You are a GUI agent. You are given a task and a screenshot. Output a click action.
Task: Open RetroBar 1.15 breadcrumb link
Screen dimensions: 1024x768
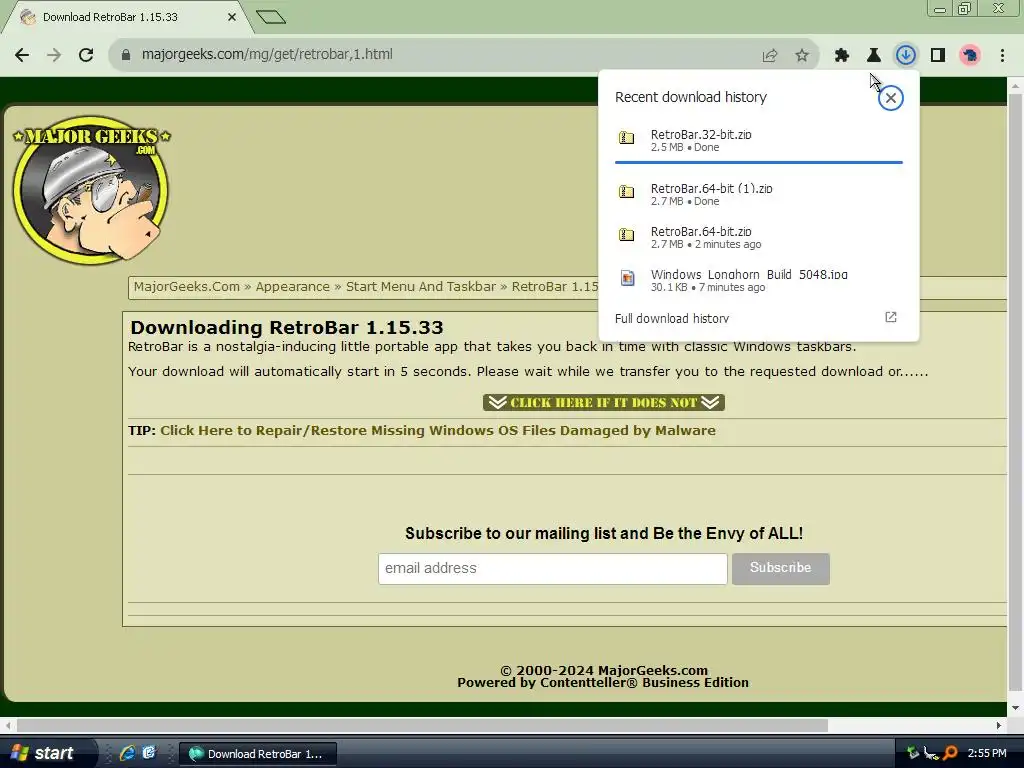tap(554, 287)
